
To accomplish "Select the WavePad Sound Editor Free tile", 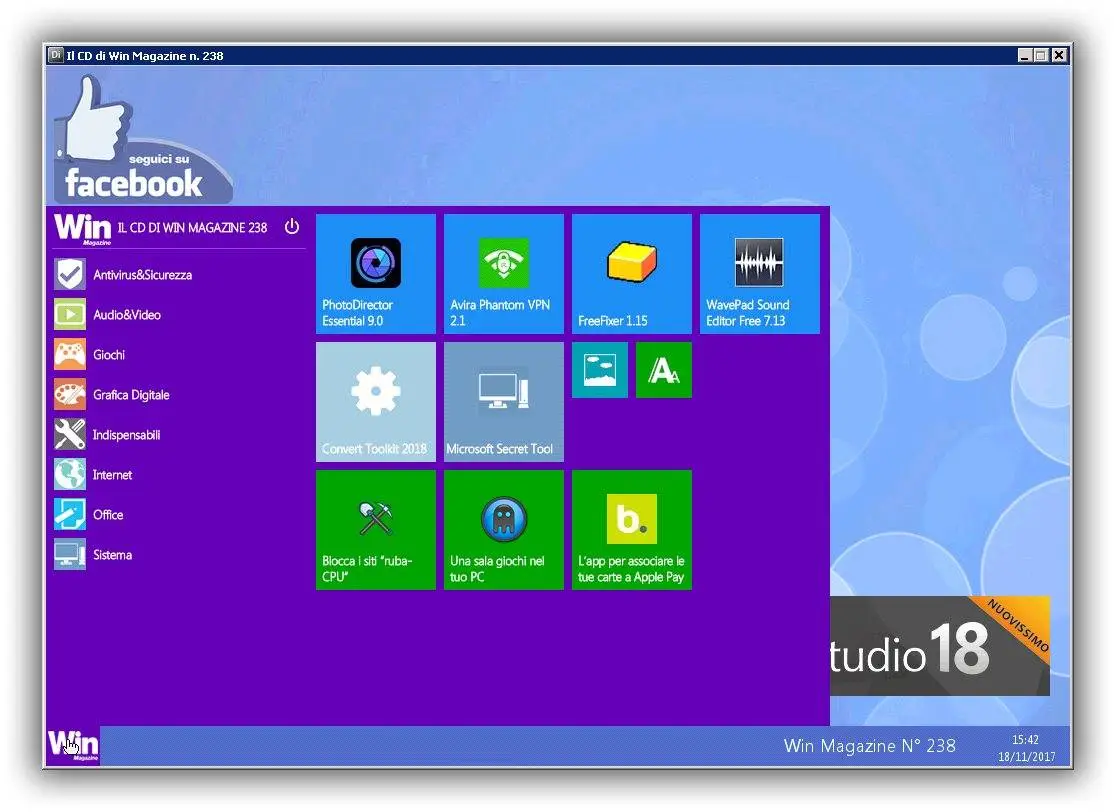I will [x=760, y=274].
